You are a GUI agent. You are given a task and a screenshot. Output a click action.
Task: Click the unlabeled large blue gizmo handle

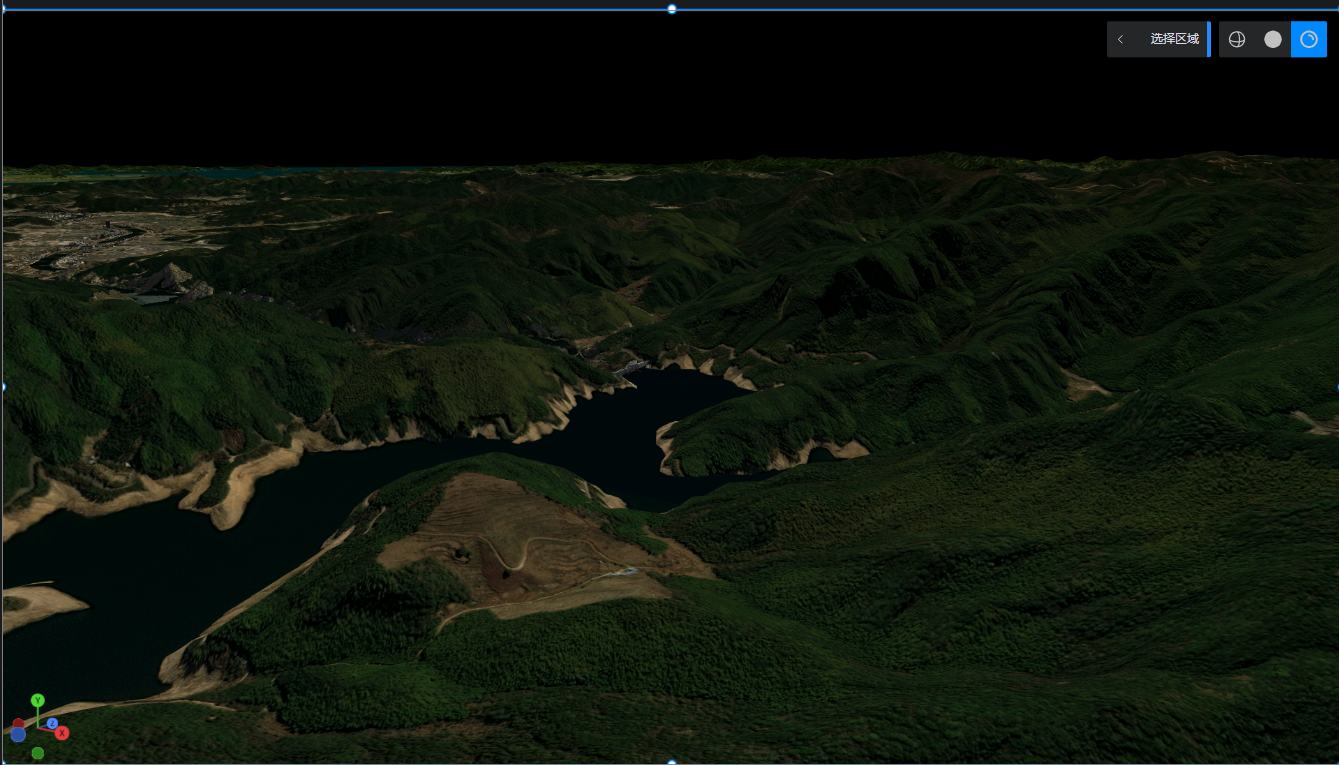(18, 734)
